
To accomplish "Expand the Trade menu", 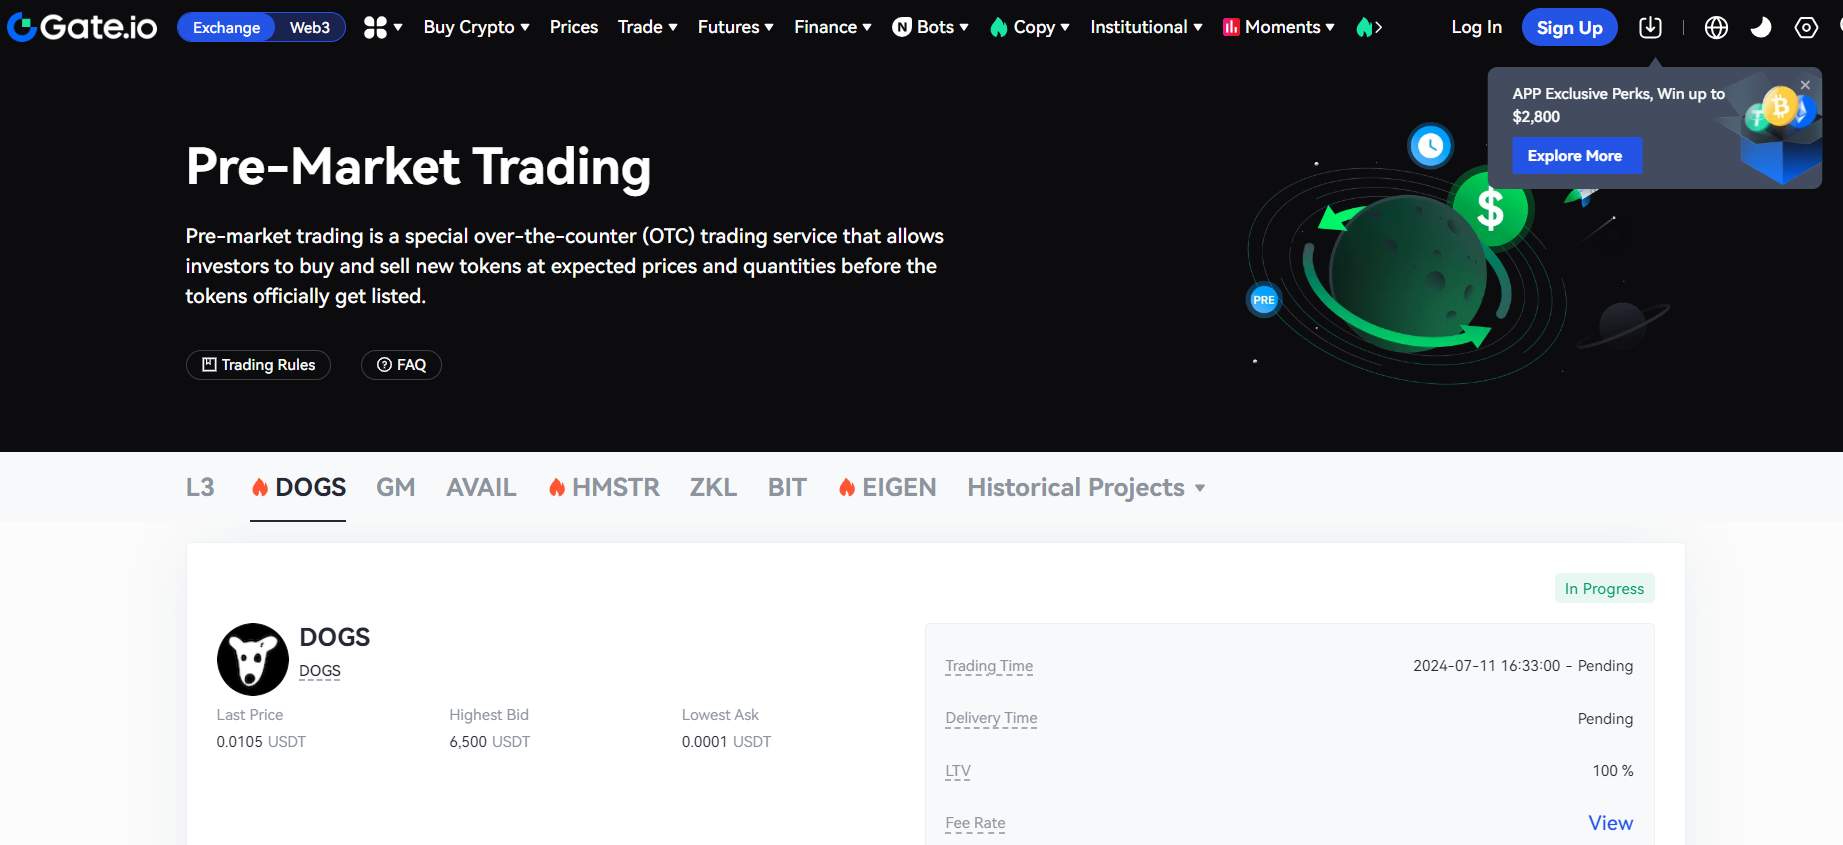I will tap(648, 27).
